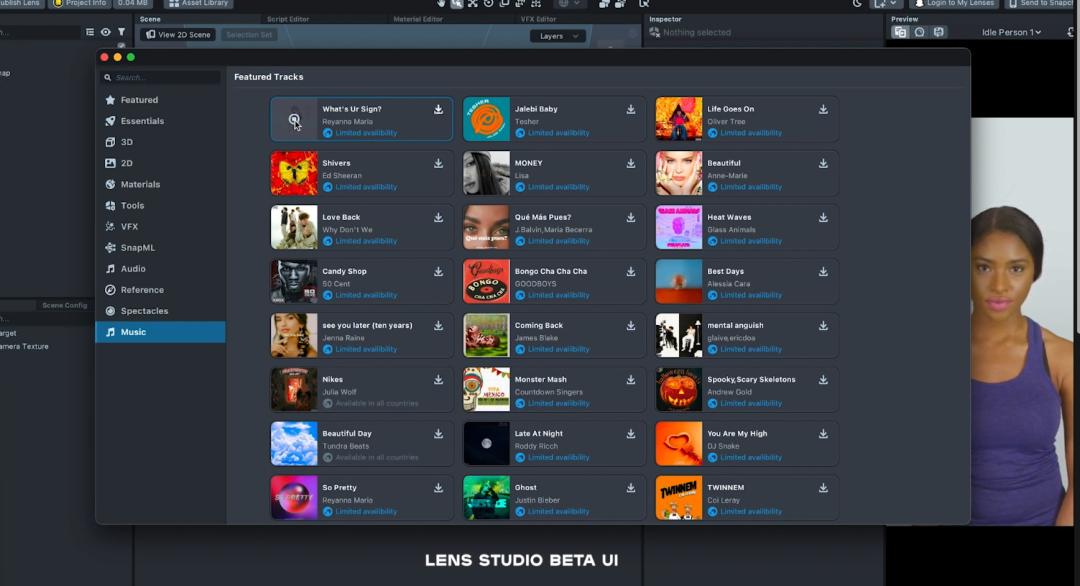This screenshot has height=586, width=1080.
Task: Download the Love Back track
Action: pos(438,218)
